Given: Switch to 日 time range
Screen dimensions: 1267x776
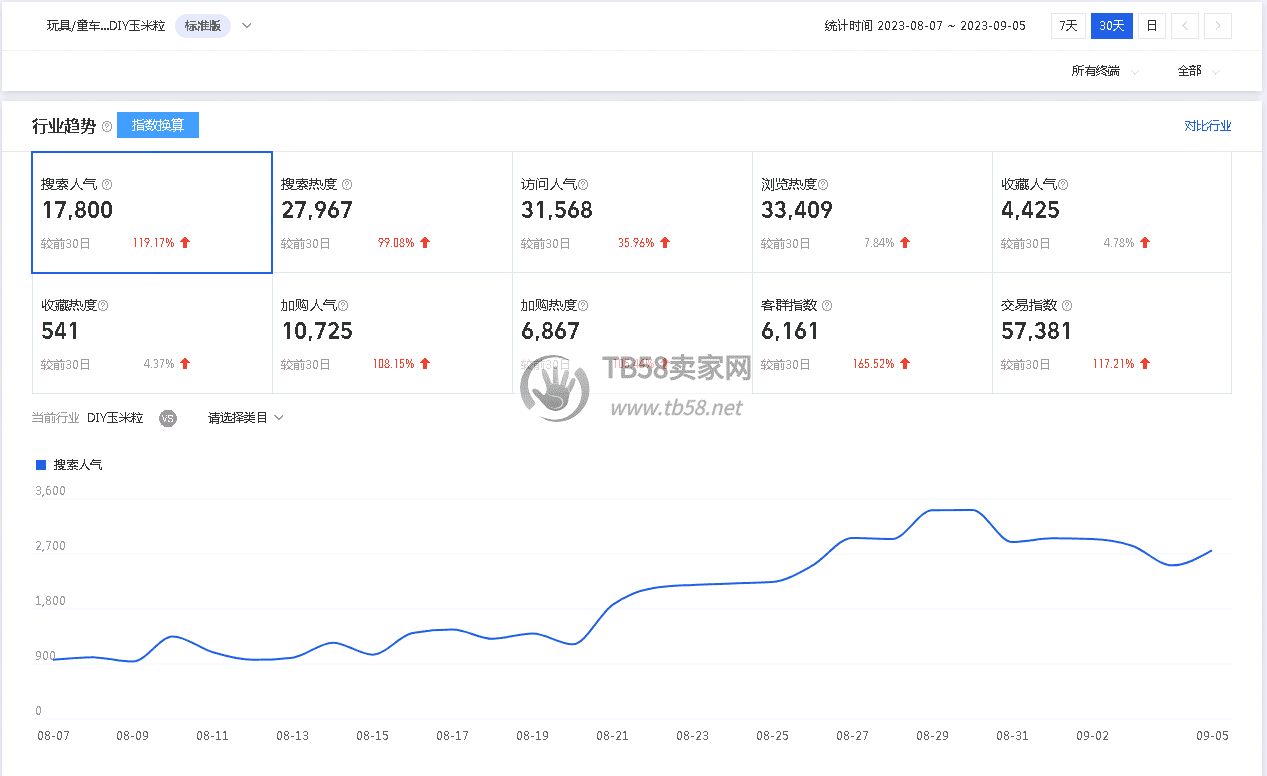Looking at the screenshot, I should point(1152,26).
